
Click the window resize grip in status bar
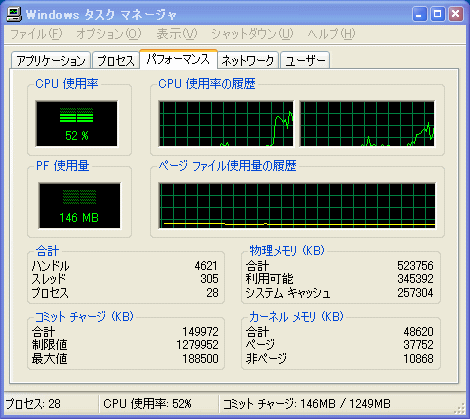point(459,408)
